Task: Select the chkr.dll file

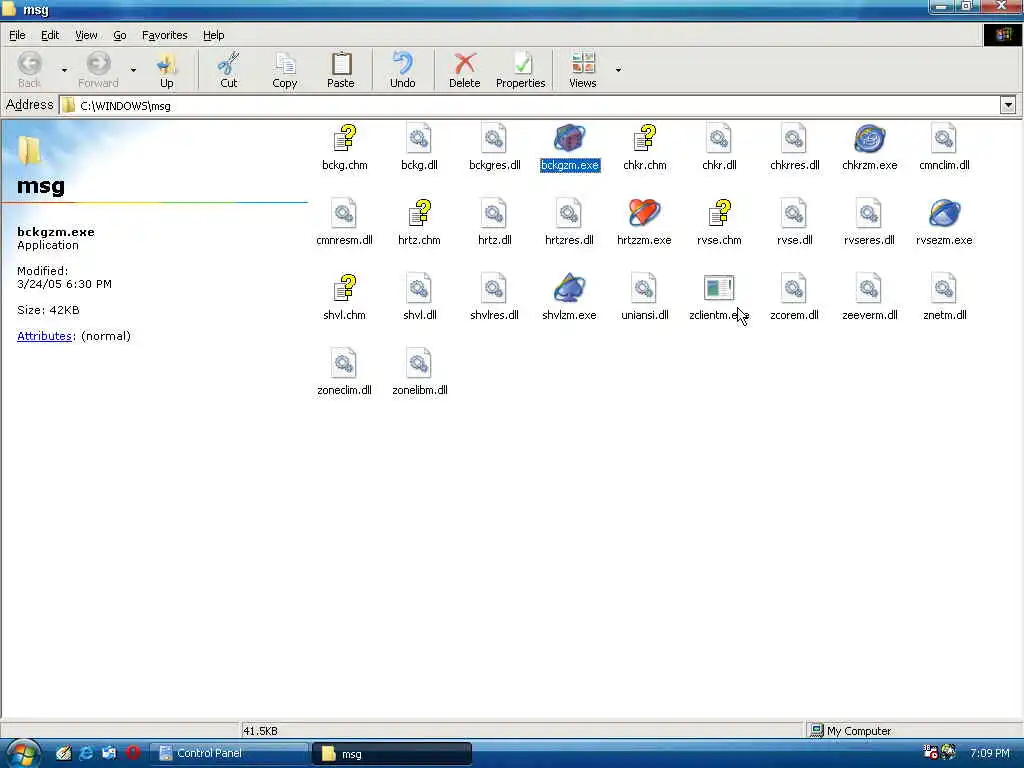Action: pyautogui.click(x=719, y=148)
